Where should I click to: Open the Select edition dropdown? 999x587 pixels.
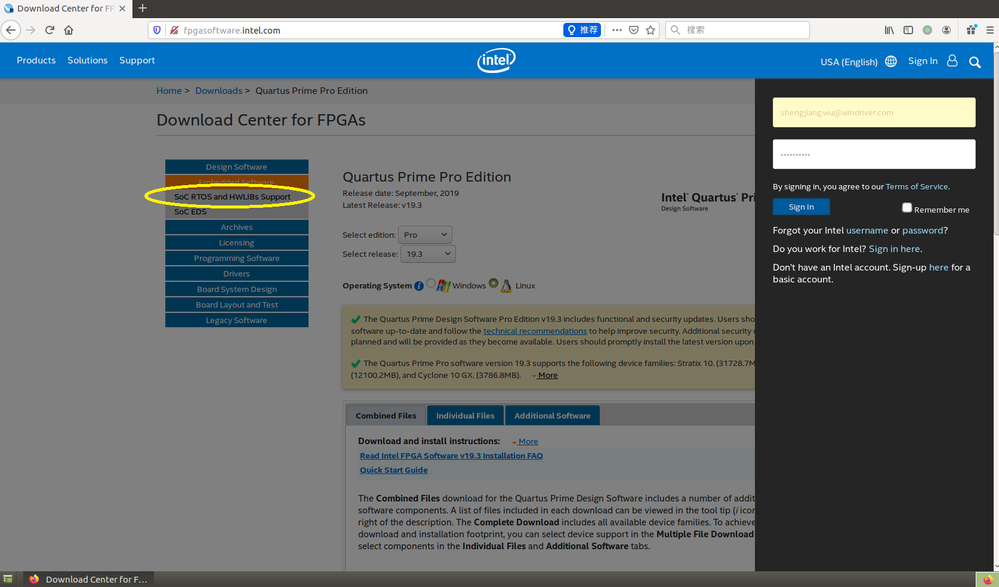(425, 235)
